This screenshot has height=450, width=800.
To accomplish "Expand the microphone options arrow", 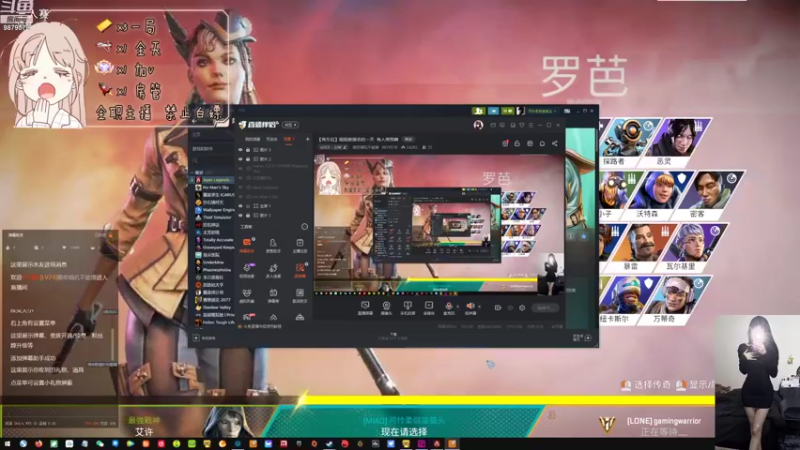I will pos(457,307).
